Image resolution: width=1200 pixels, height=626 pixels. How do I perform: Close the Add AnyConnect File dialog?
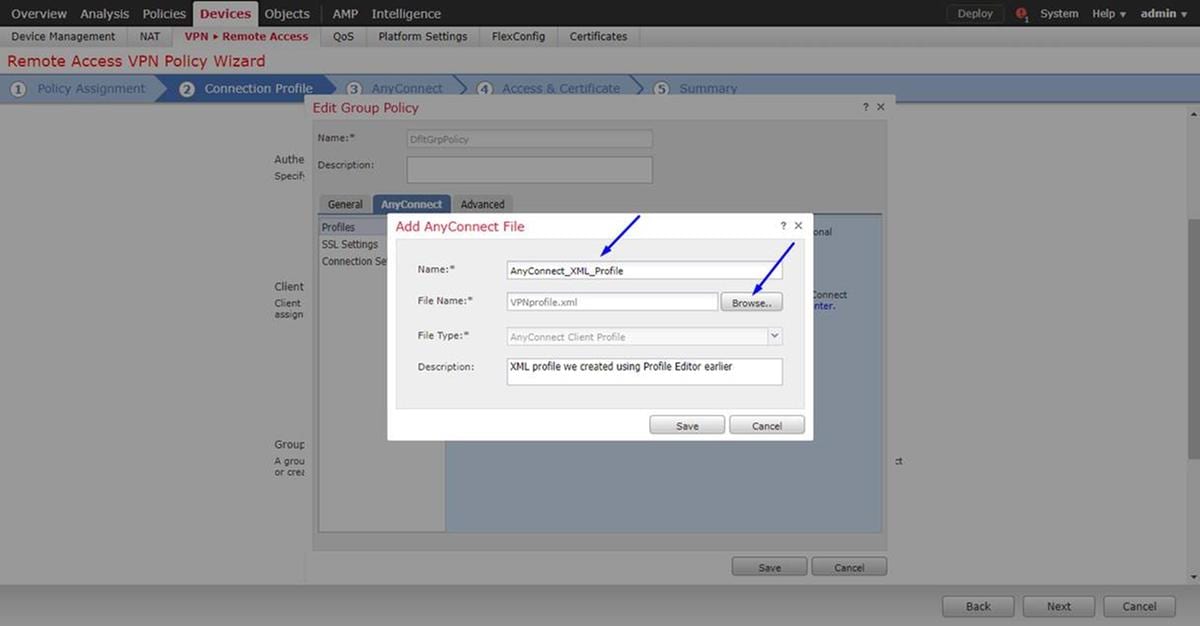click(798, 226)
